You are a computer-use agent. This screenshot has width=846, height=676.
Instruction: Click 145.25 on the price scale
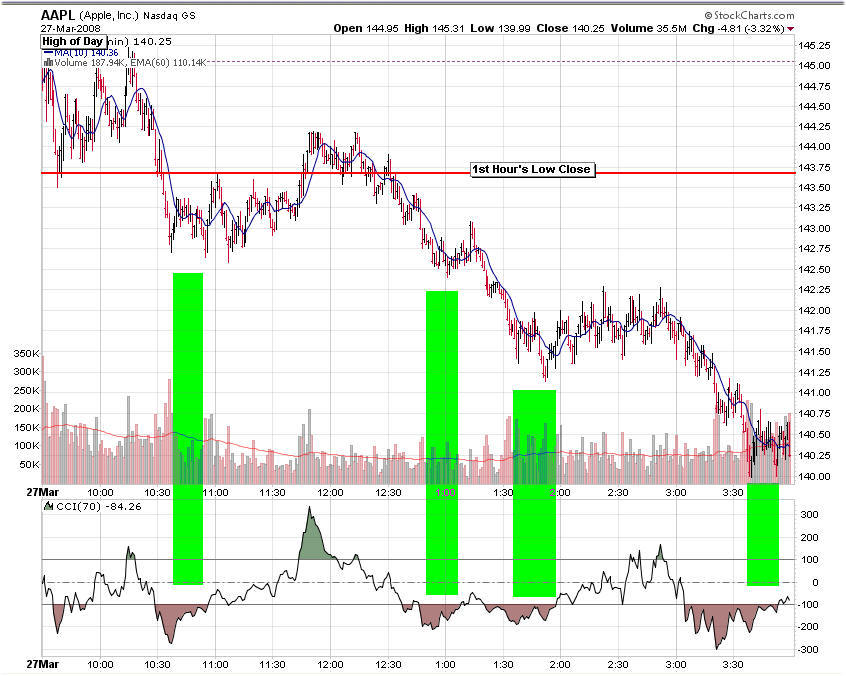pyautogui.click(x=814, y=46)
